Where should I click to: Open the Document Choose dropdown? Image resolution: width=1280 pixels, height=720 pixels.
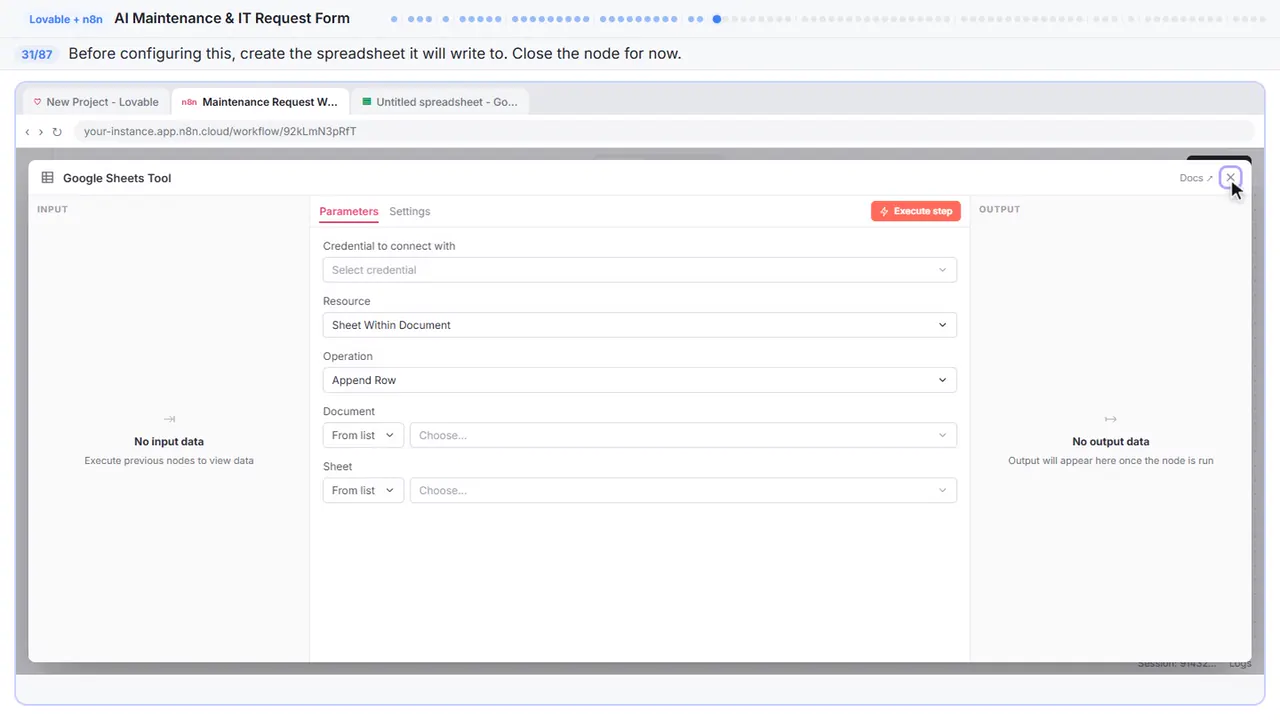(683, 435)
